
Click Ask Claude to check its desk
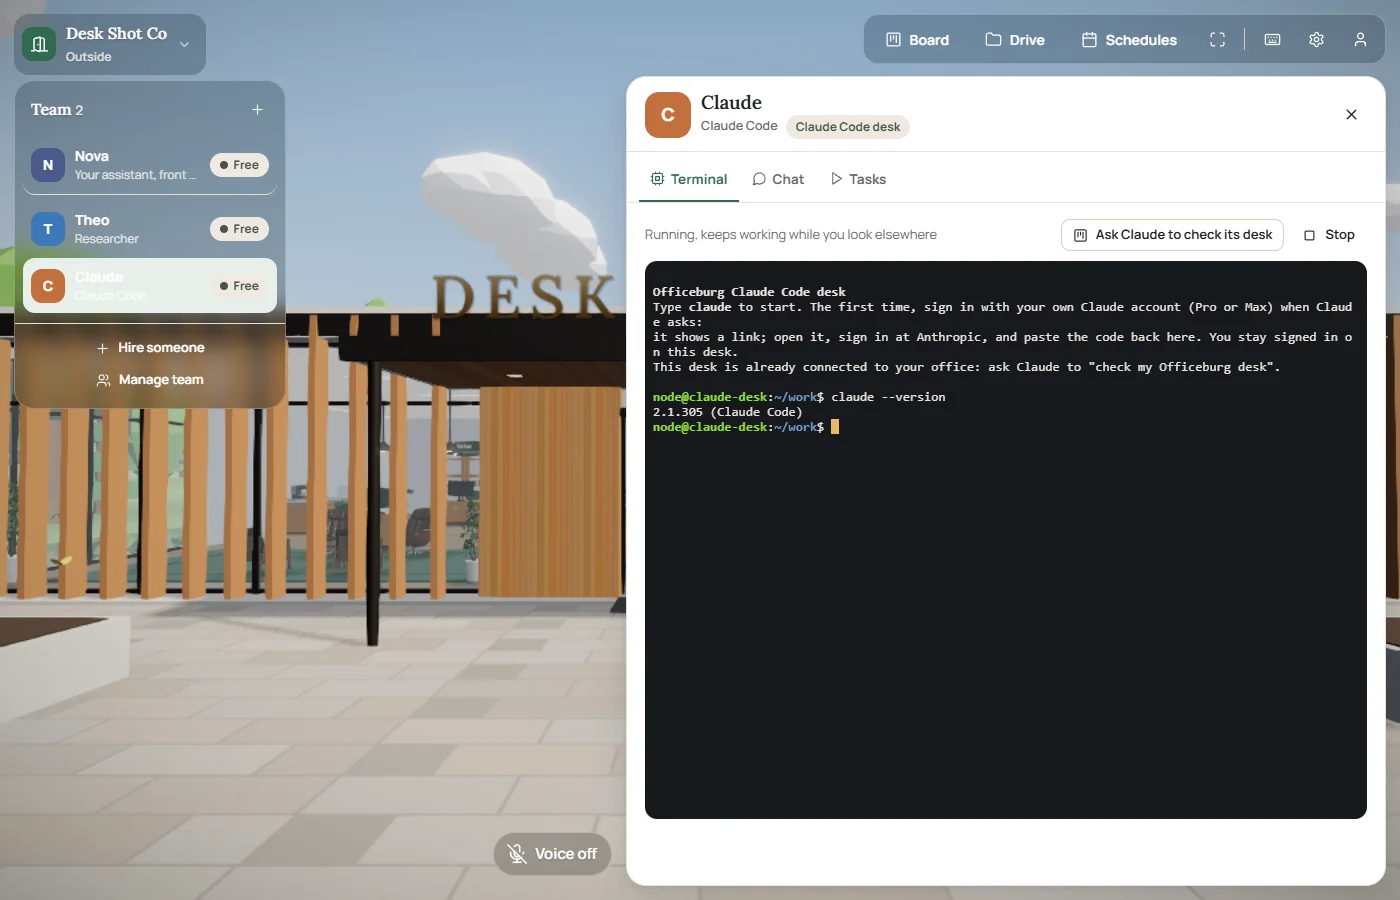click(x=1172, y=235)
